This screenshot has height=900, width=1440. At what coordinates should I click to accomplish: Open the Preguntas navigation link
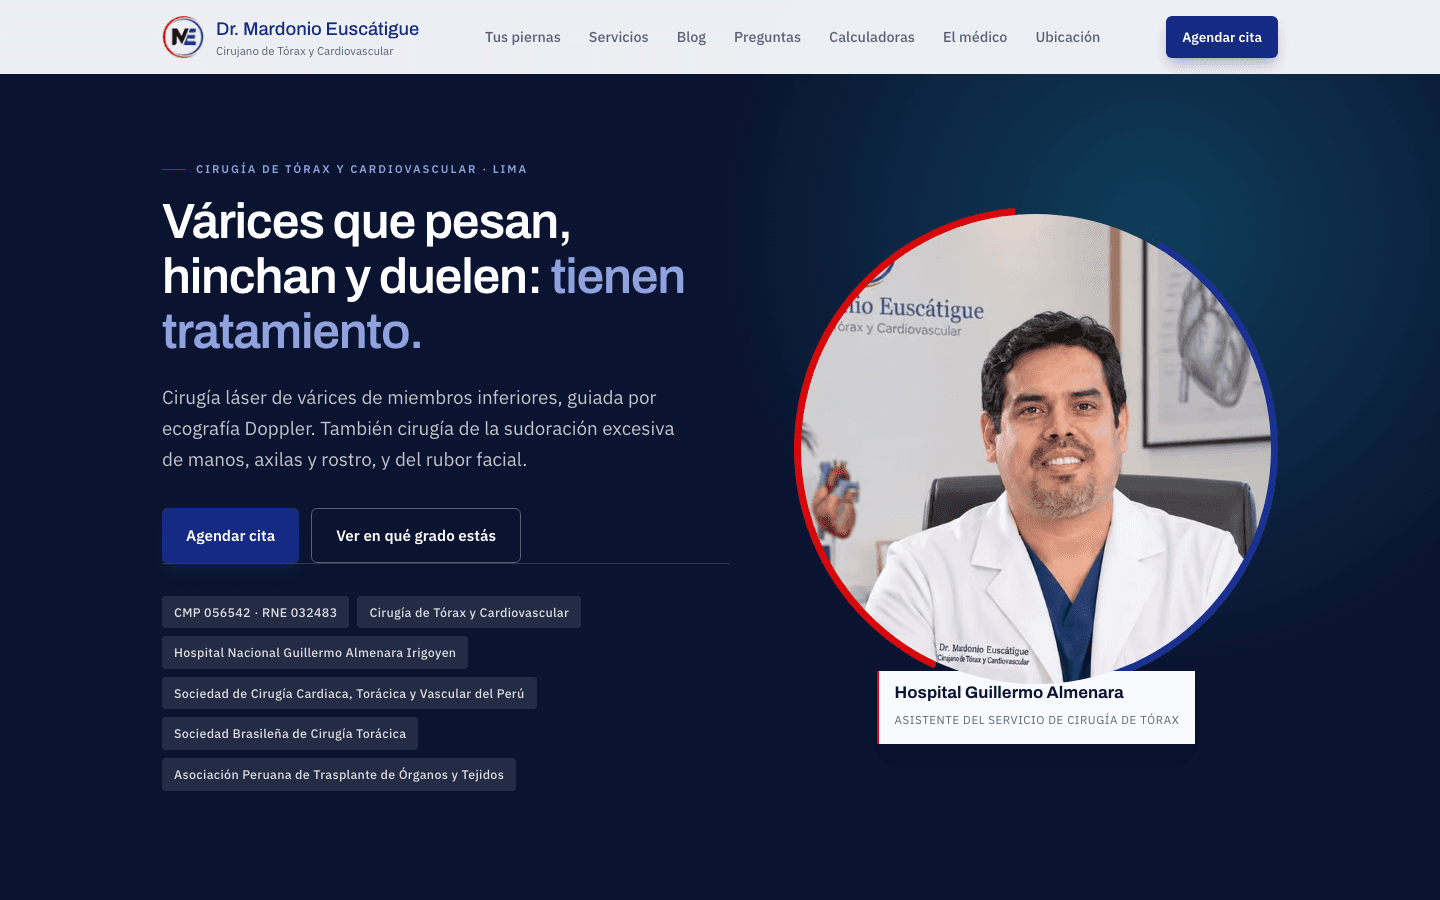(767, 37)
